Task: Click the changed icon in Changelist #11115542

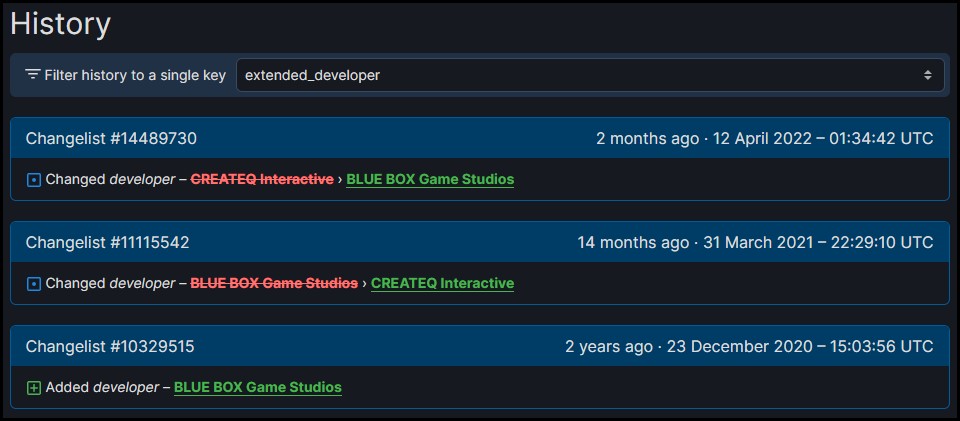Action: [34, 284]
